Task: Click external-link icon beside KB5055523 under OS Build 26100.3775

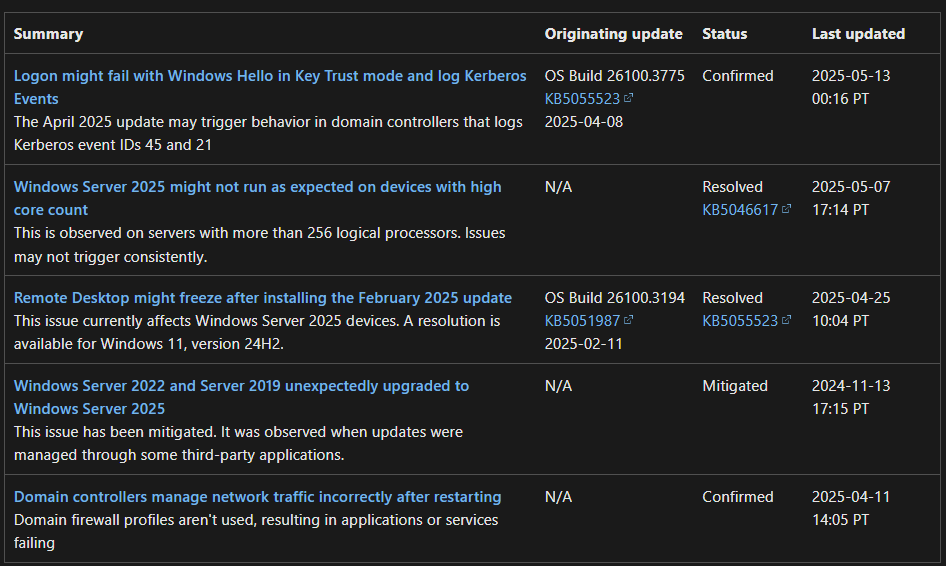Action: (x=628, y=98)
